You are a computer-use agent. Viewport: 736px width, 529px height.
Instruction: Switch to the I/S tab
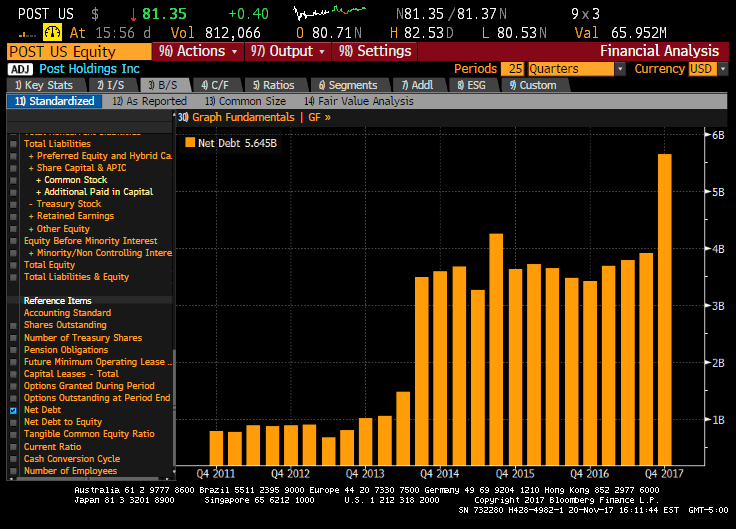[111, 85]
